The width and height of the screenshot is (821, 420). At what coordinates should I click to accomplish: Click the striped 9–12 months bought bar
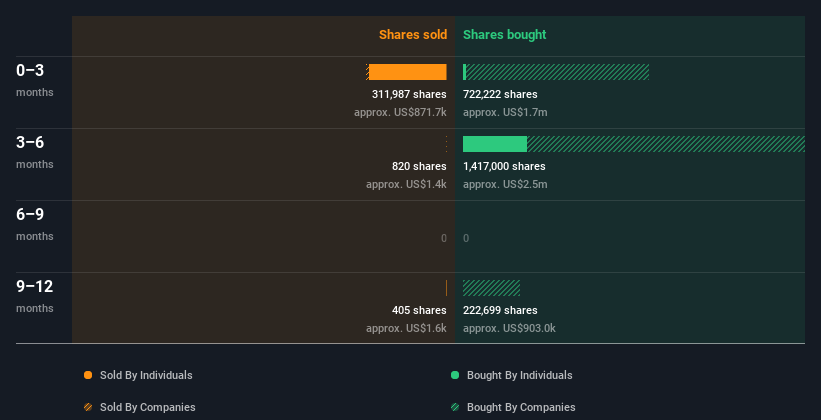(x=491, y=288)
